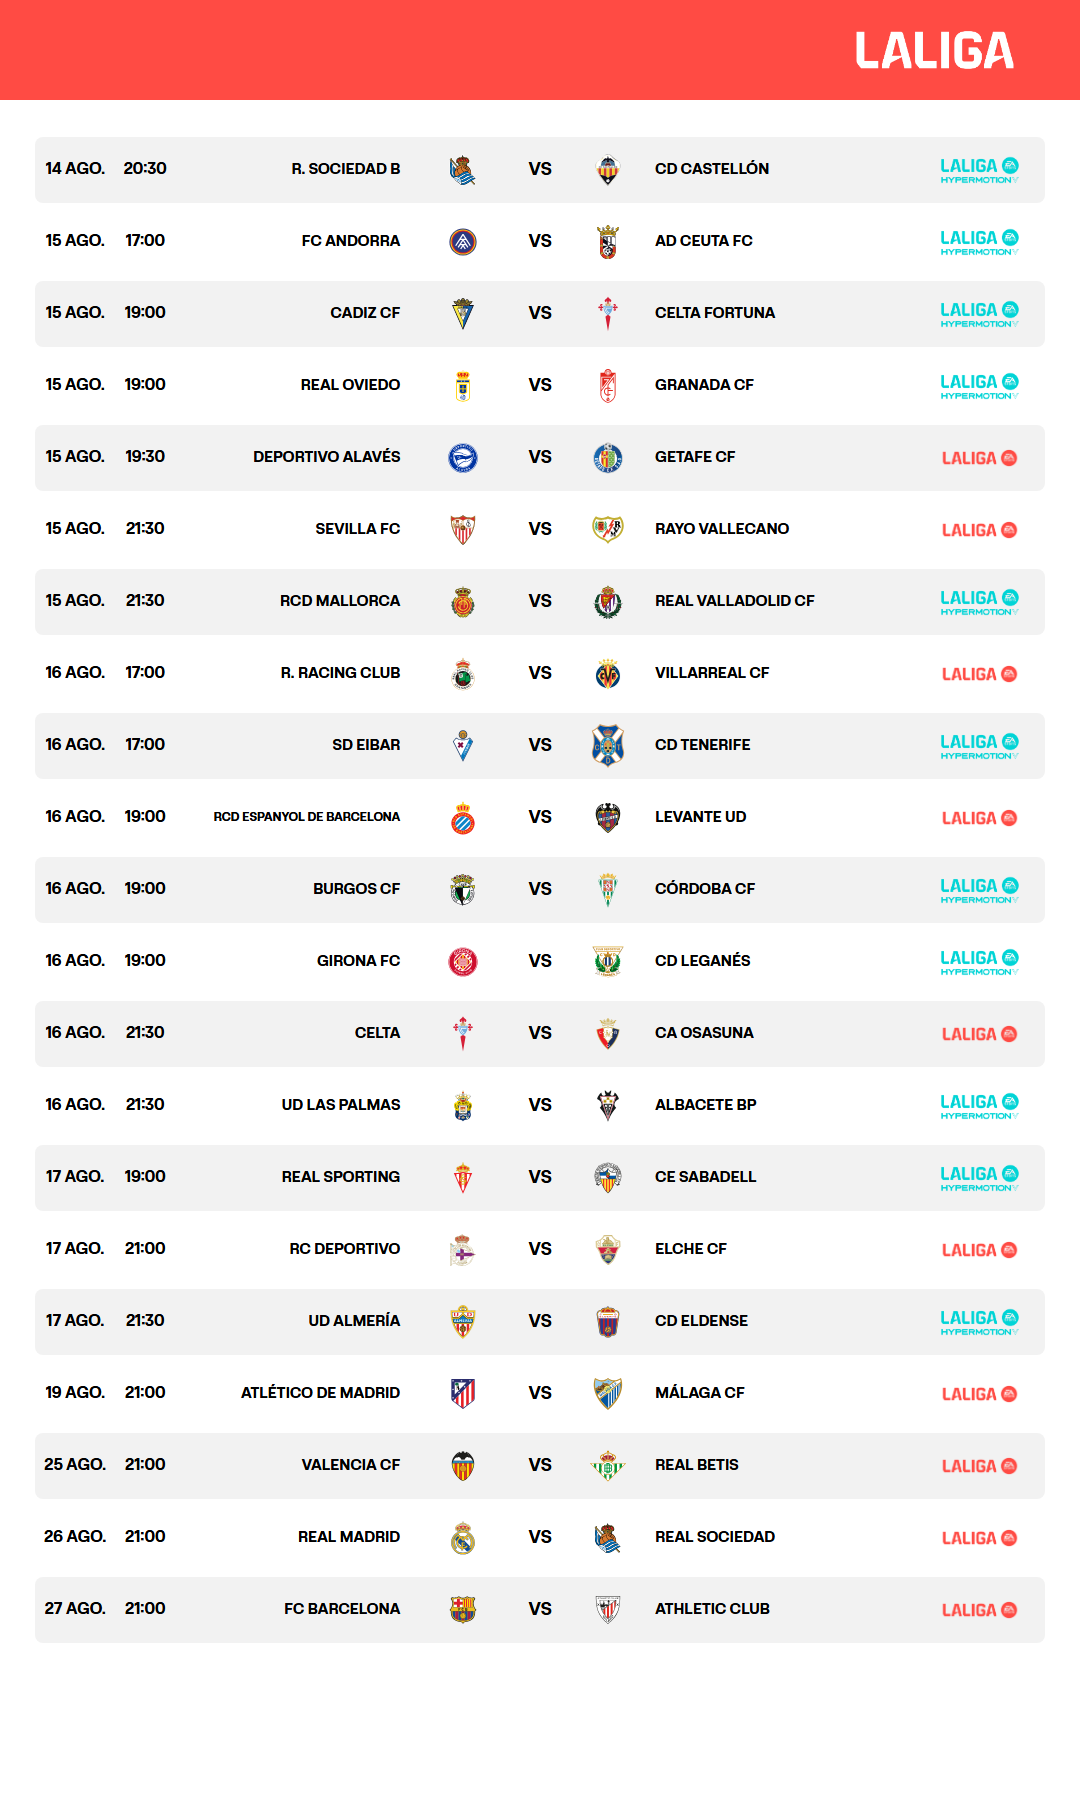Click the Valencia CF crest icon
The height and width of the screenshot is (1802, 1080).
point(463,1465)
